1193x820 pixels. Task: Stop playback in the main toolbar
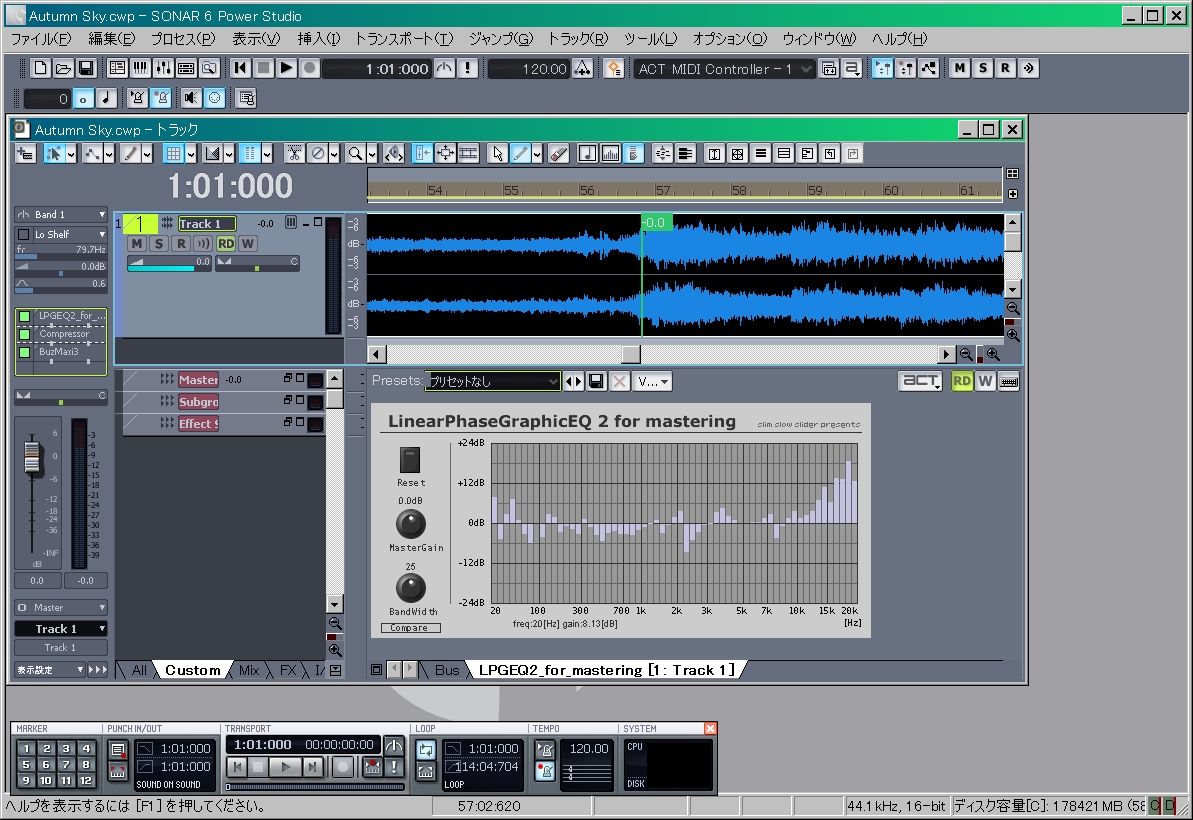pos(263,68)
